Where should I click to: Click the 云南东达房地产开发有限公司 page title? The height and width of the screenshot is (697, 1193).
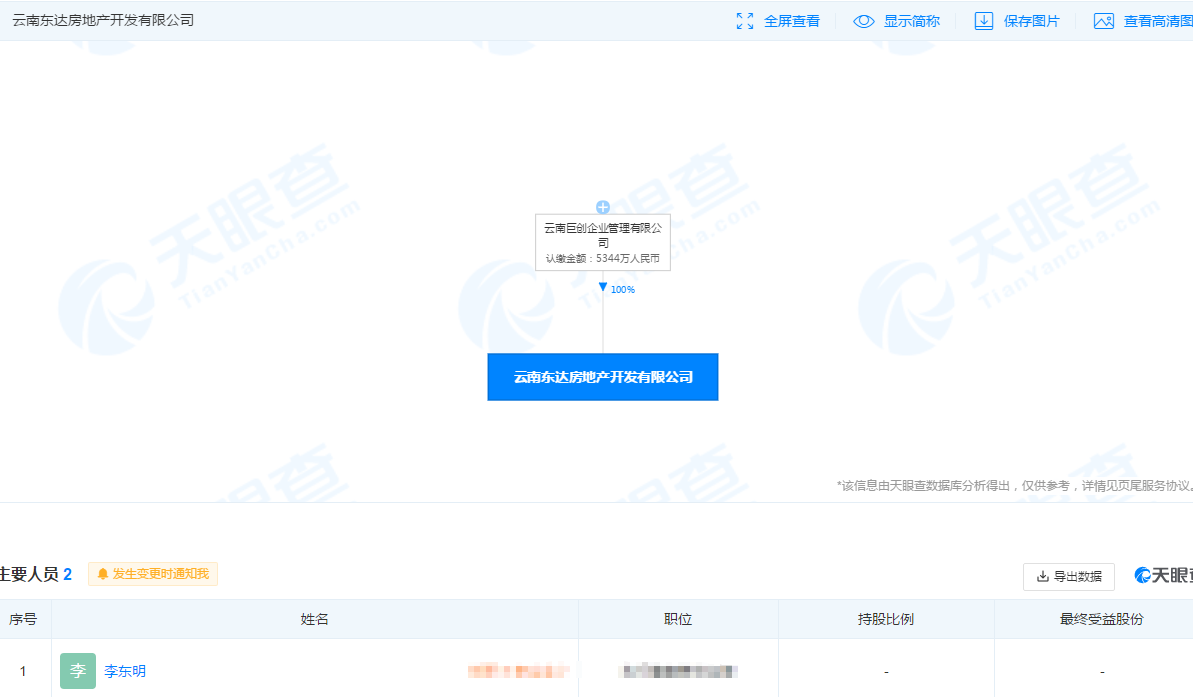point(103,21)
